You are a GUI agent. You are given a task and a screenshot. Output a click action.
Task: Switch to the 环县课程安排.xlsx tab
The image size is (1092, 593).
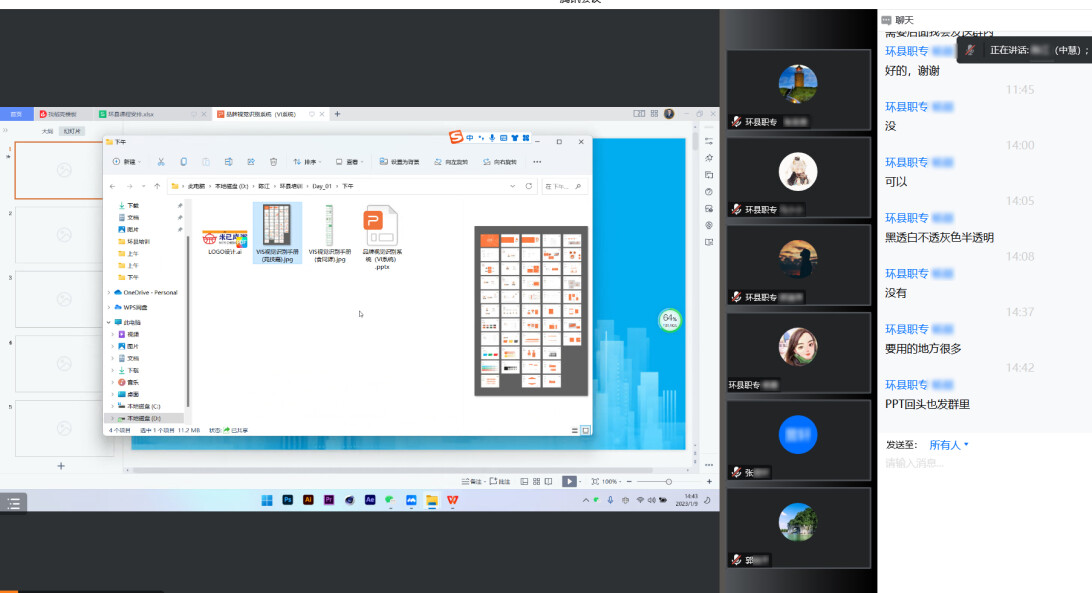(131, 115)
